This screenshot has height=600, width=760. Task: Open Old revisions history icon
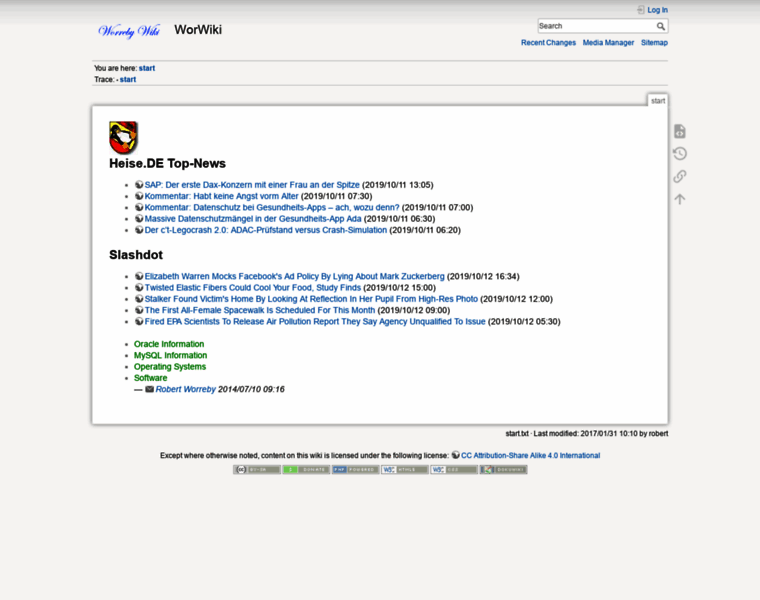(680, 154)
